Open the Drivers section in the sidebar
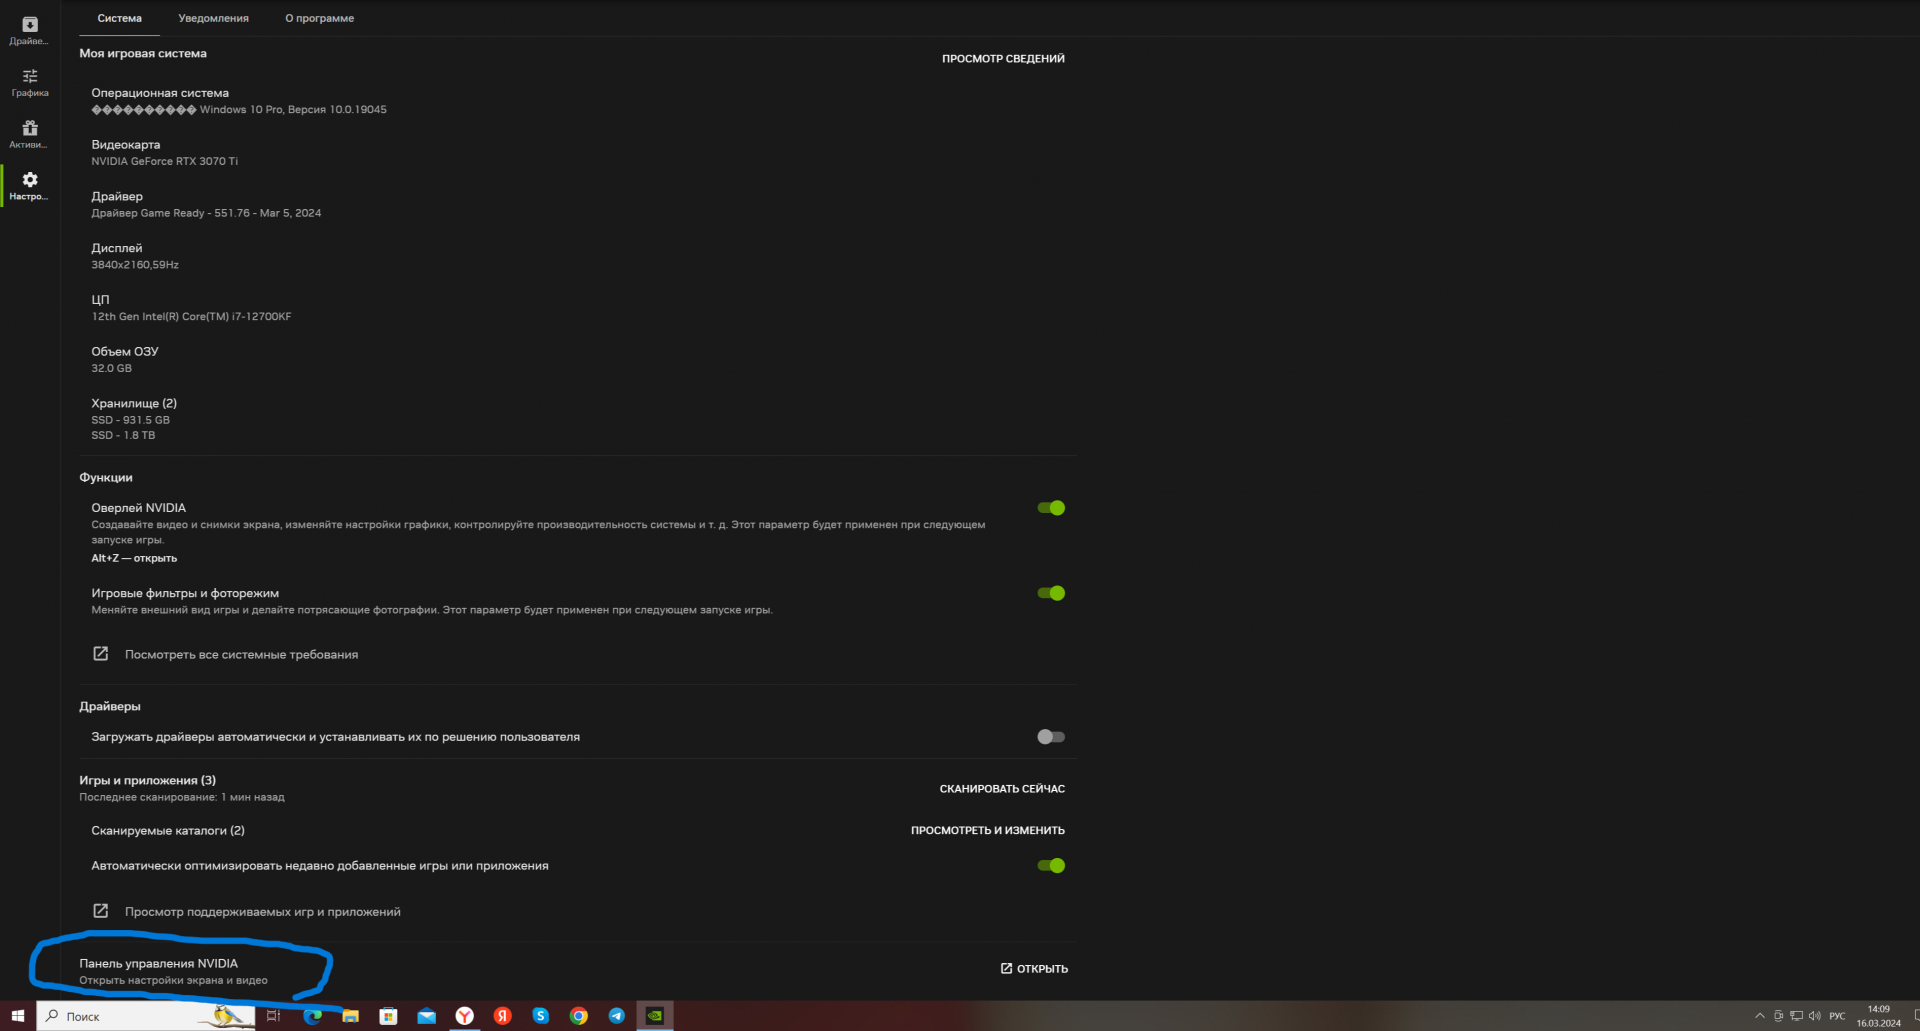This screenshot has width=1920, height=1031. click(x=29, y=30)
